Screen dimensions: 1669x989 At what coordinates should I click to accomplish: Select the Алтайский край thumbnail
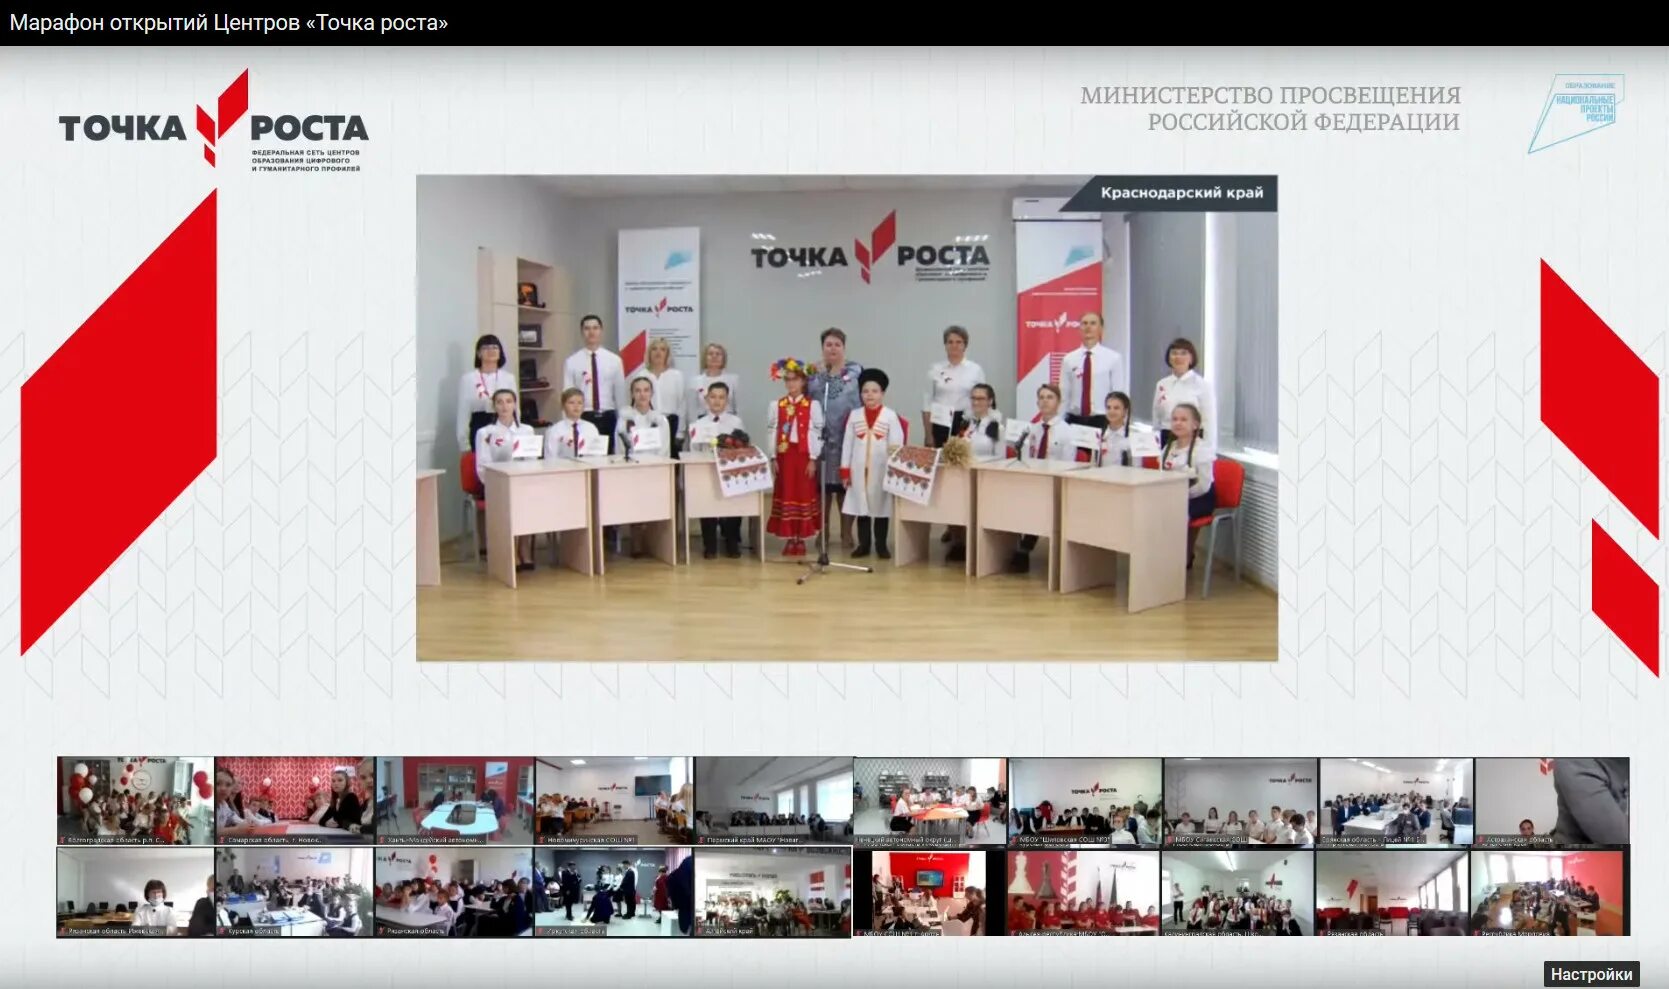tap(774, 893)
